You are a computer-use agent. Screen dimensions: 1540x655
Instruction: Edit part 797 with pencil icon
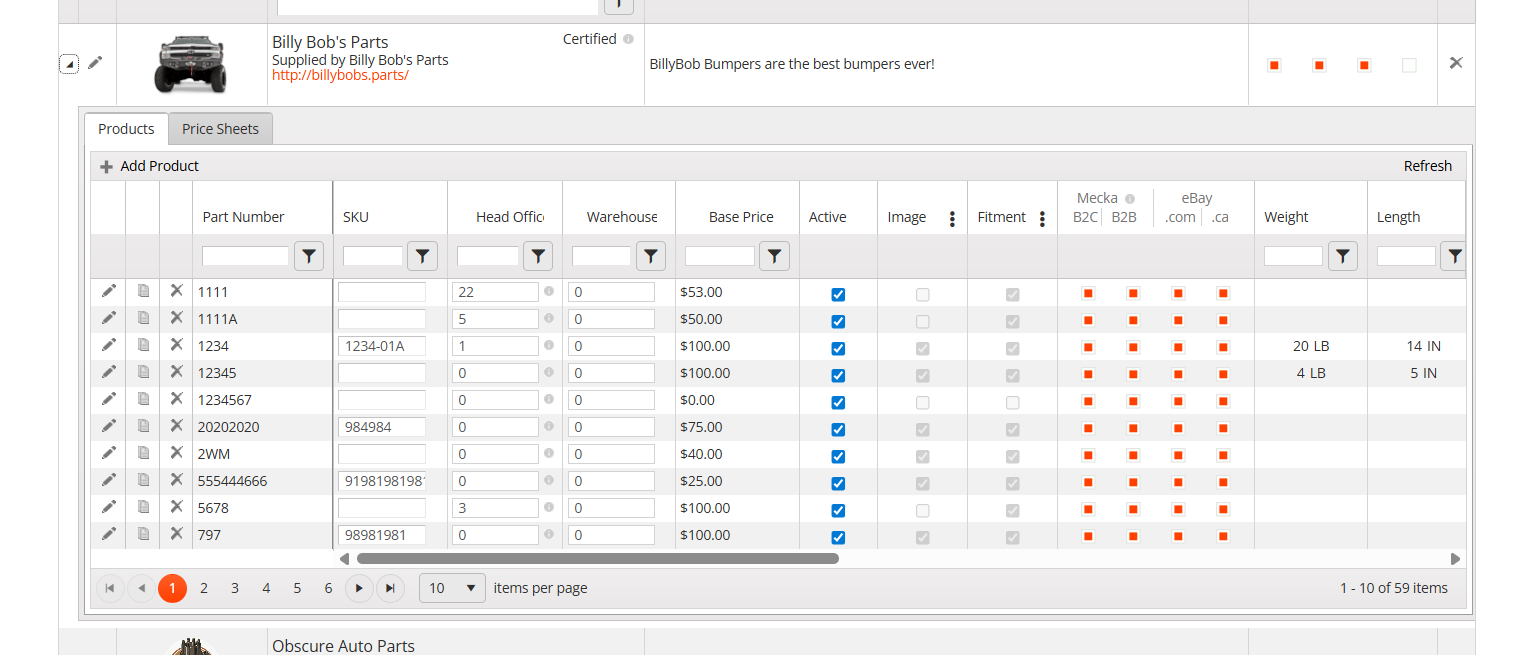click(109, 534)
